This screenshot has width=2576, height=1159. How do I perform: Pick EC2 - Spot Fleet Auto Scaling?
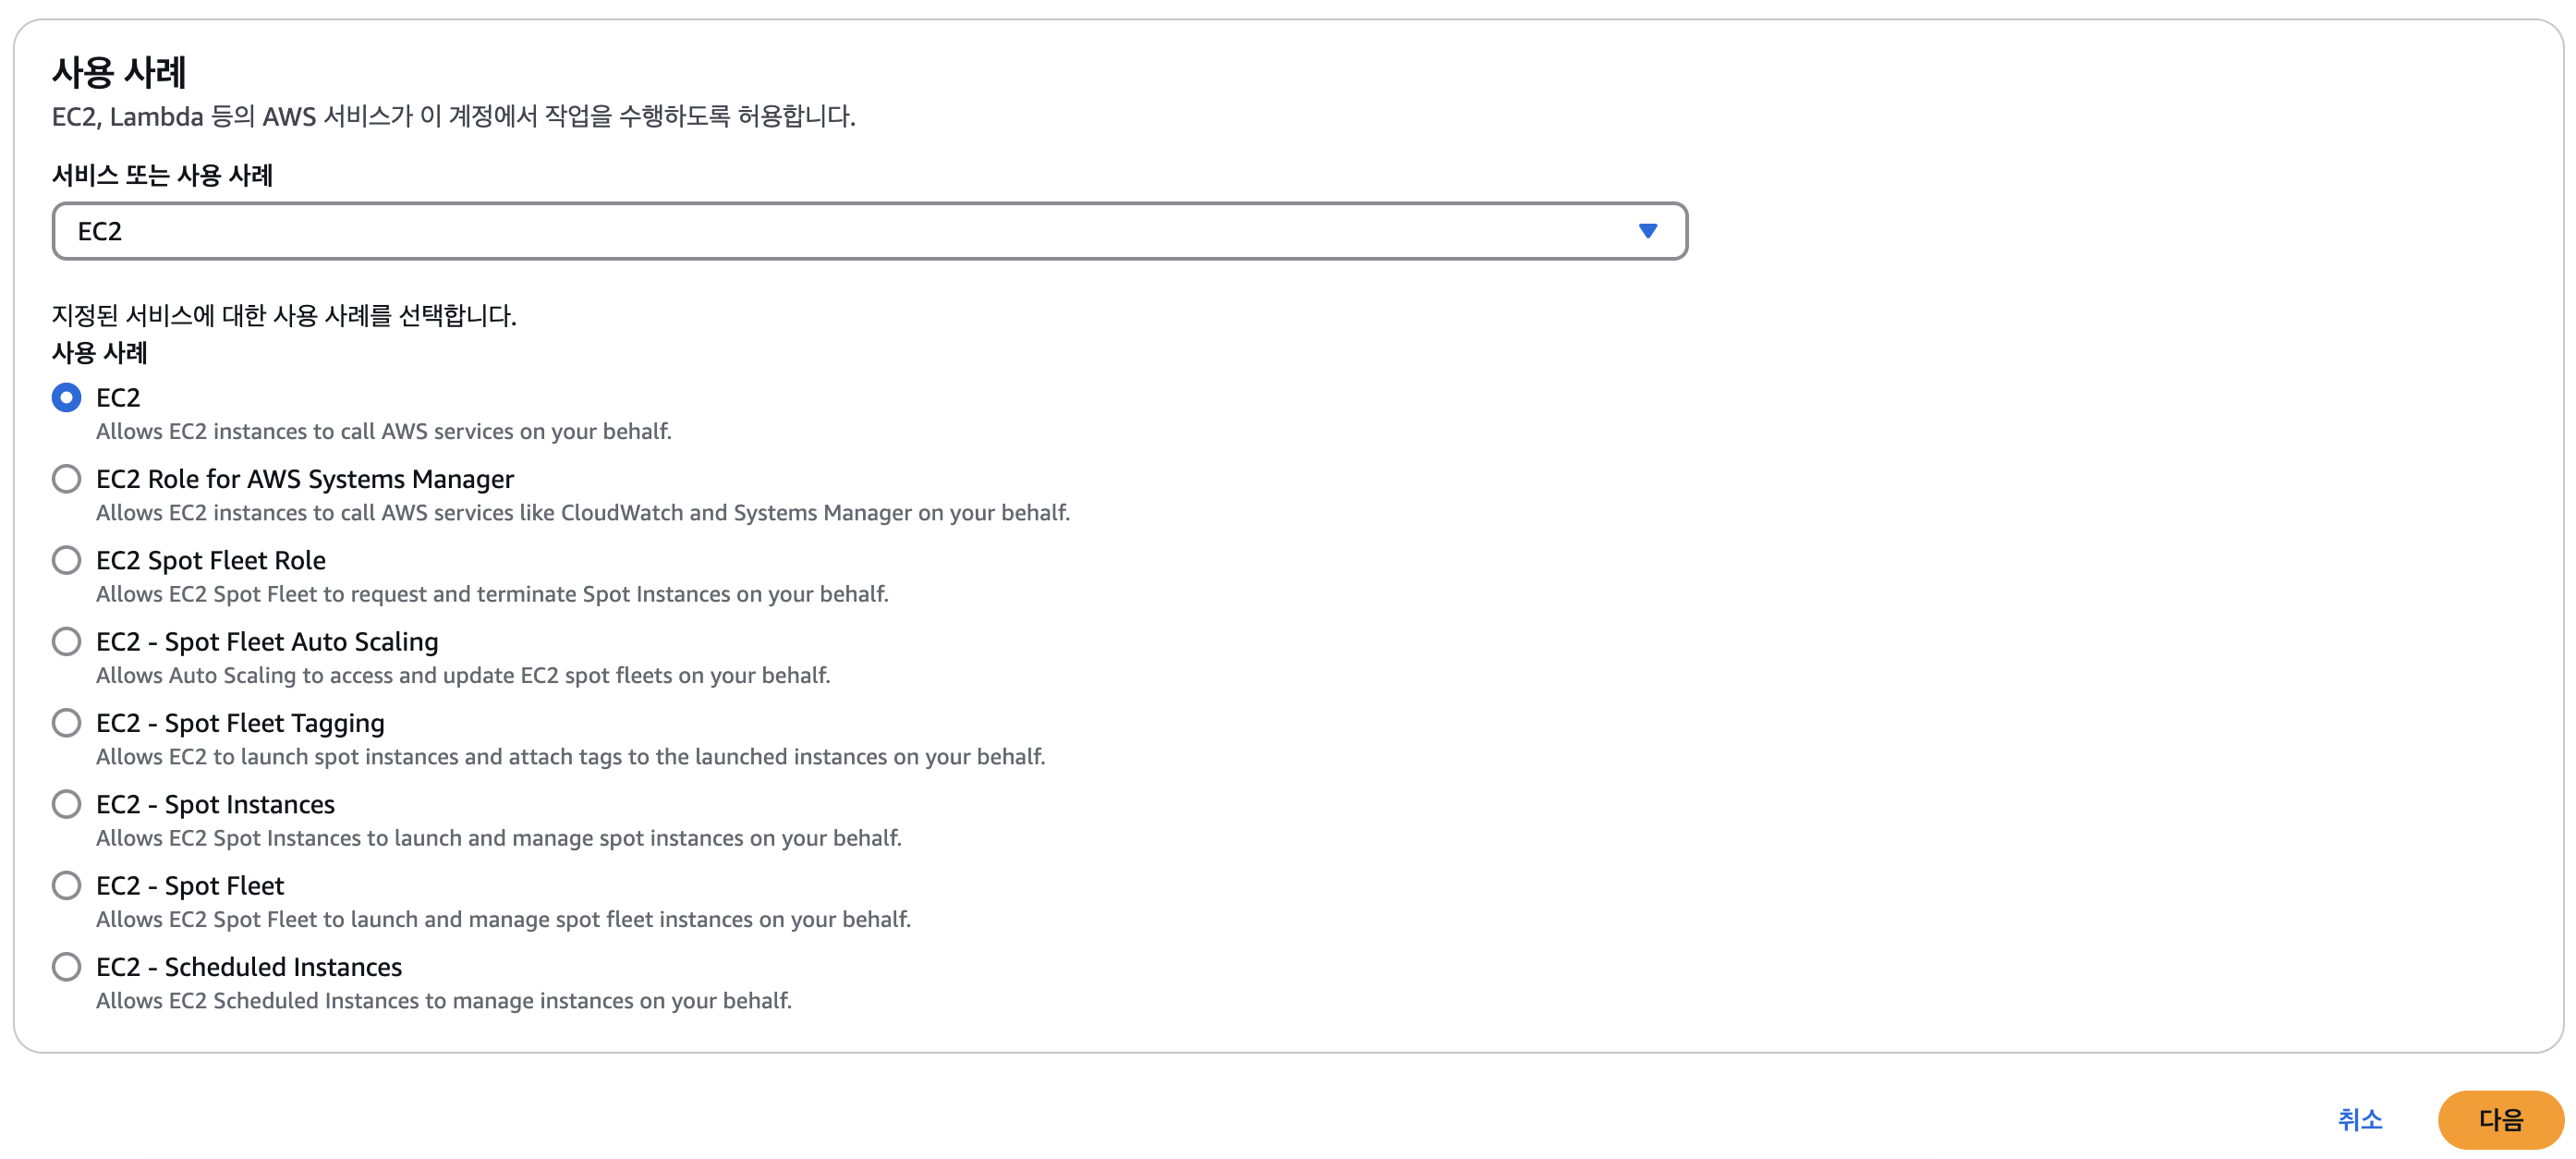point(66,642)
